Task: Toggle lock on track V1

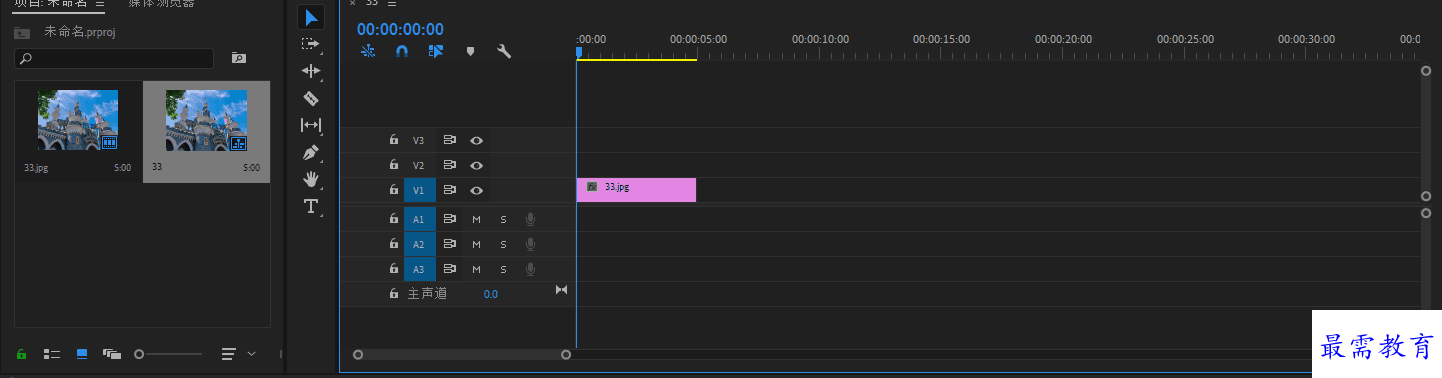Action: (x=394, y=190)
